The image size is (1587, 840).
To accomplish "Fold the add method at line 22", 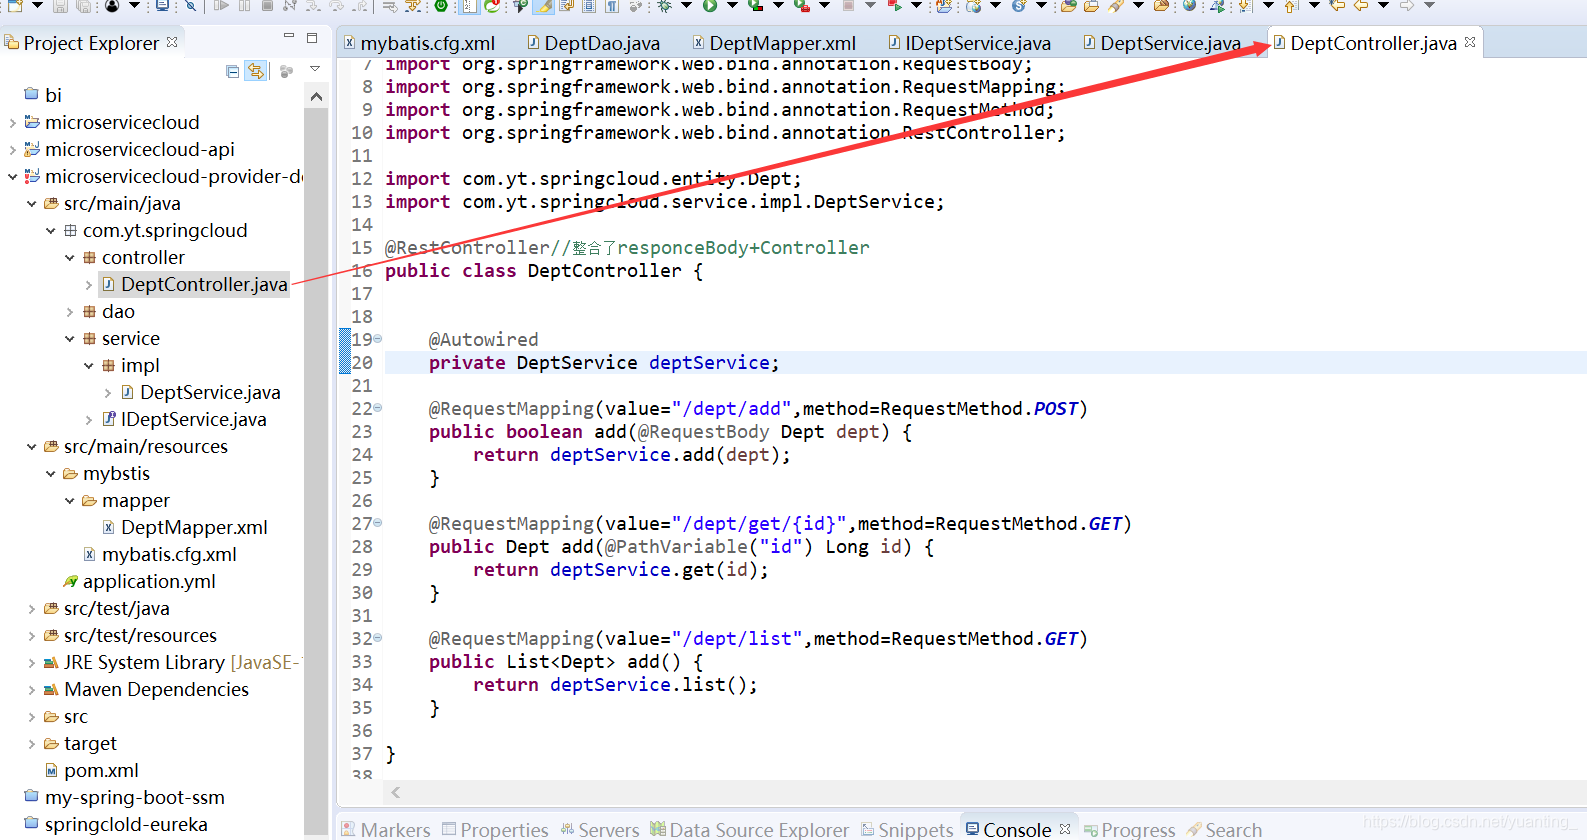I will [x=377, y=408].
